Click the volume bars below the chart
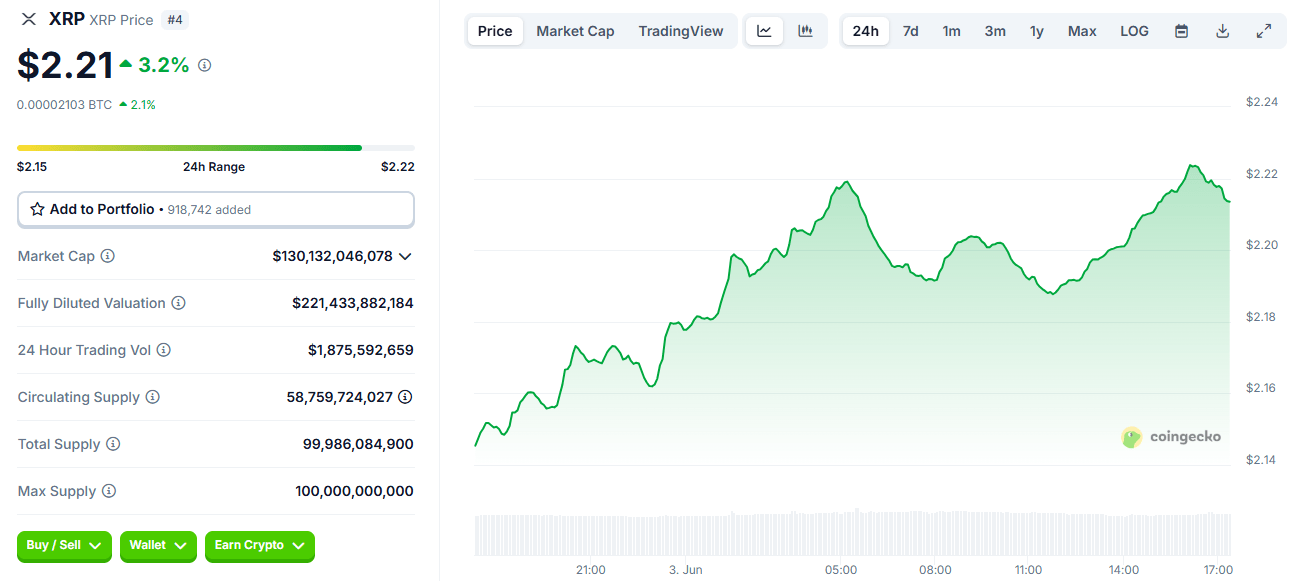The width and height of the screenshot is (1300, 581). click(x=853, y=535)
